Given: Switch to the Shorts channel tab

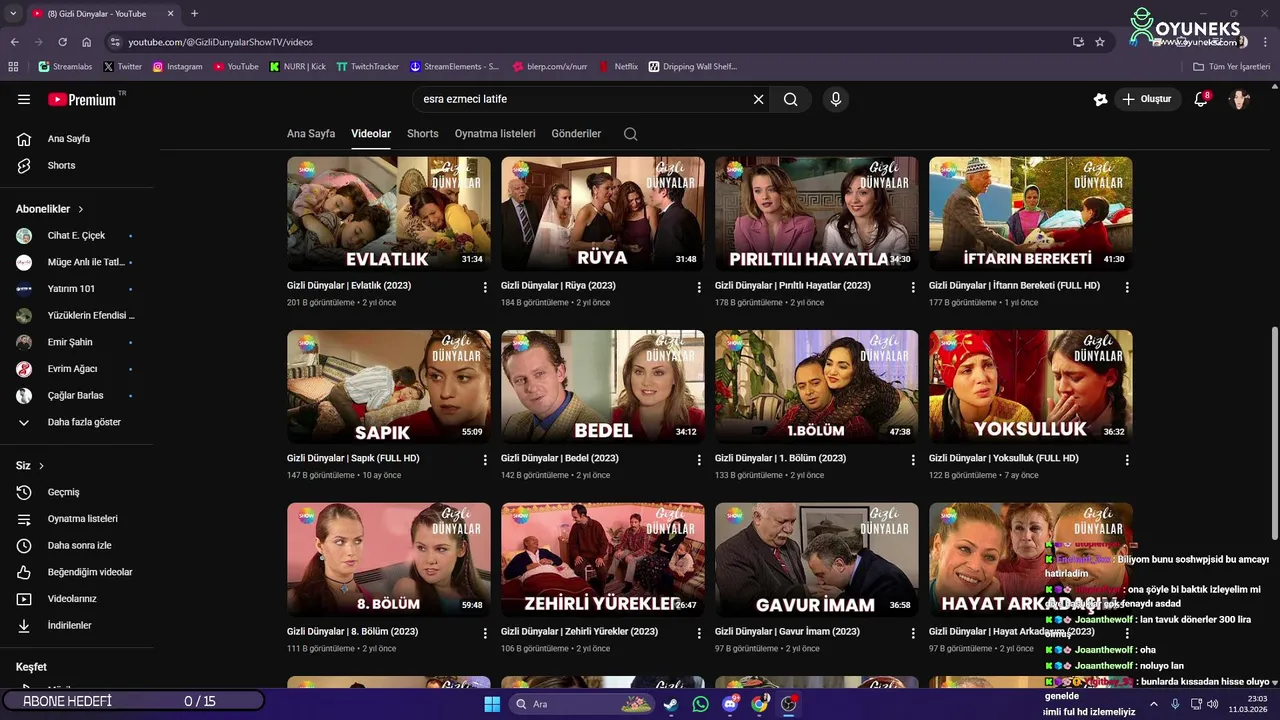Looking at the screenshot, I should 422,134.
